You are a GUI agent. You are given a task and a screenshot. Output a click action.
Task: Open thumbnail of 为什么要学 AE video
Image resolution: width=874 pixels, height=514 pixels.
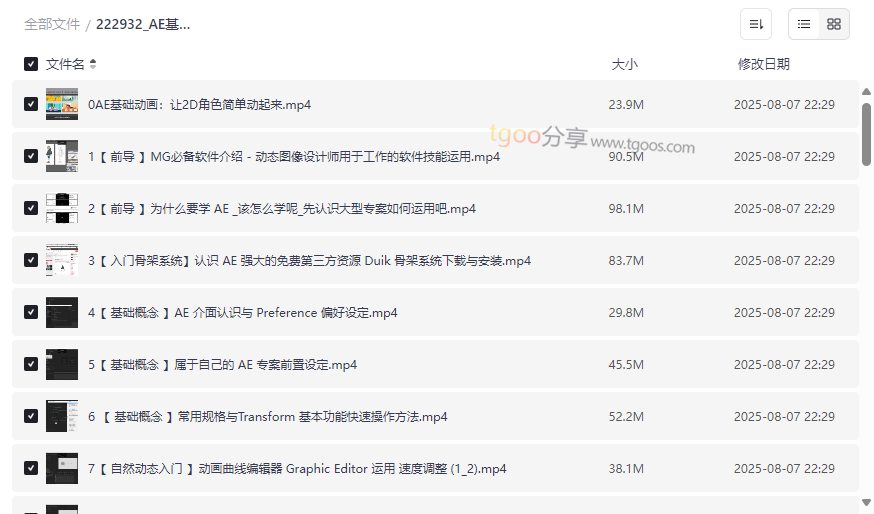point(62,208)
